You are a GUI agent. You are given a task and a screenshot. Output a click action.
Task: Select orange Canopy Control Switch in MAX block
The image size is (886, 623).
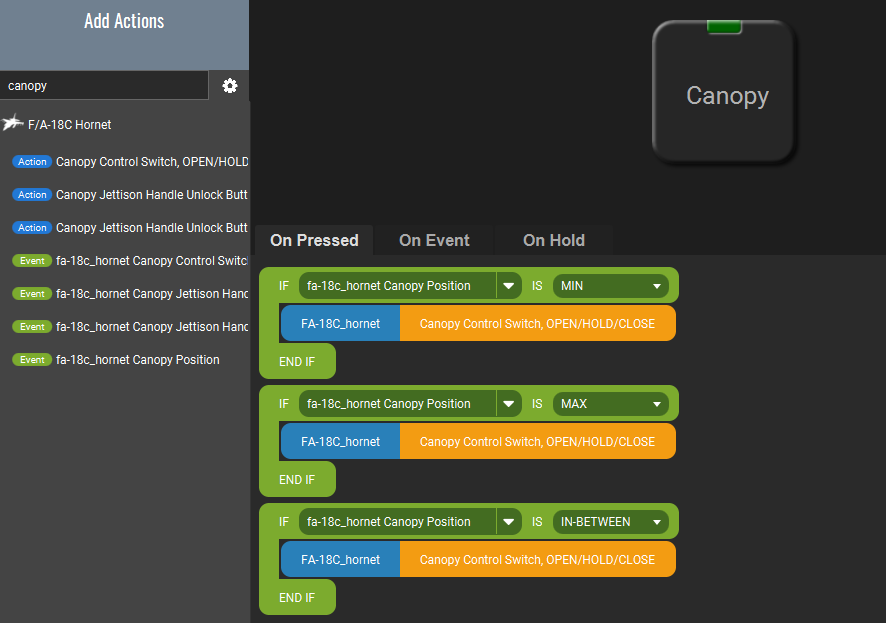(x=537, y=442)
